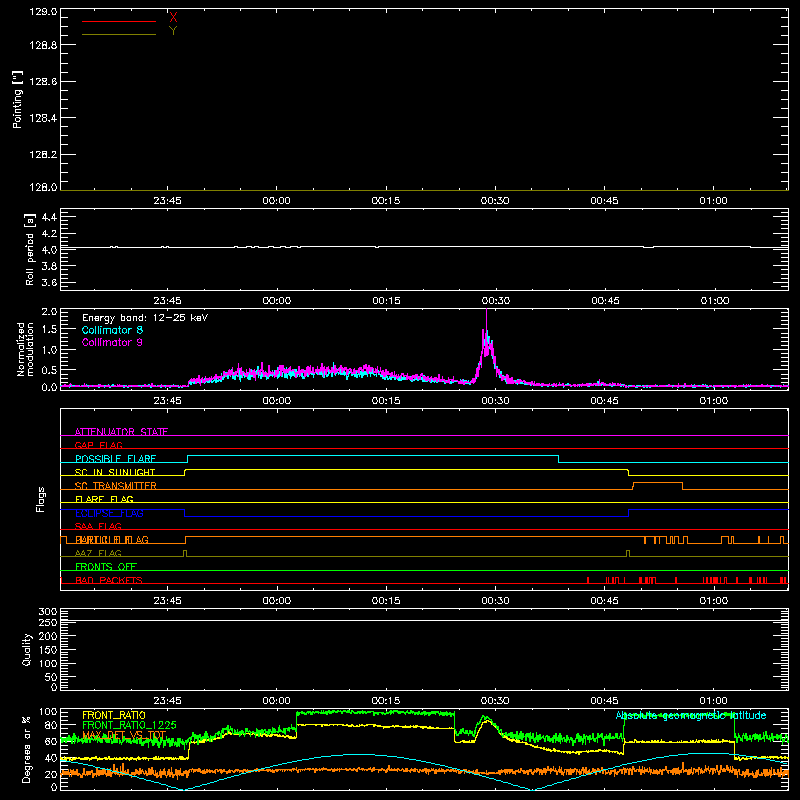Click the FLARE_FLAG label
Image resolution: width=800 pixels, height=800 pixels.
point(104,499)
